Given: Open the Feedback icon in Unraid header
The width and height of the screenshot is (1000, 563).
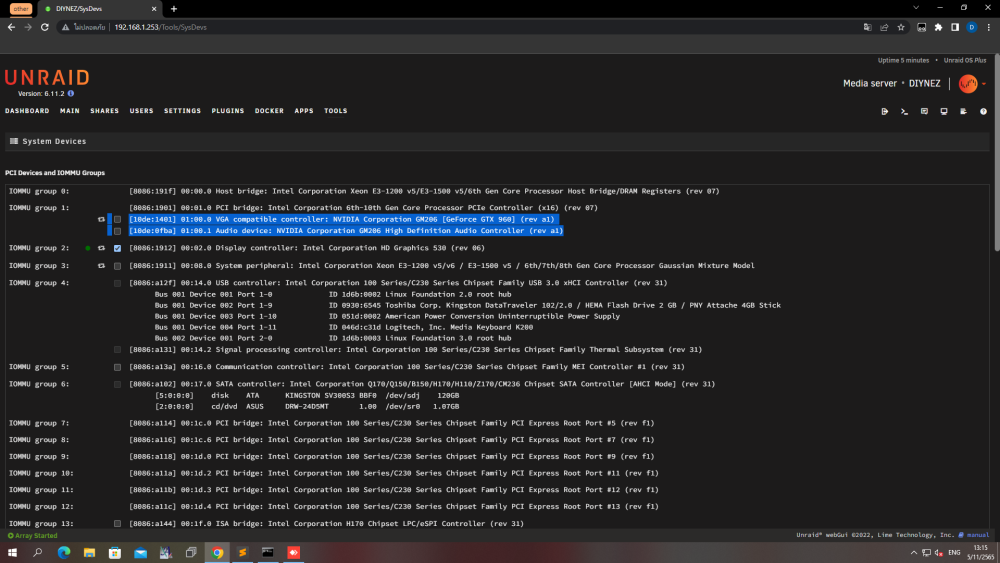Looking at the screenshot, I should click(924, 111).
